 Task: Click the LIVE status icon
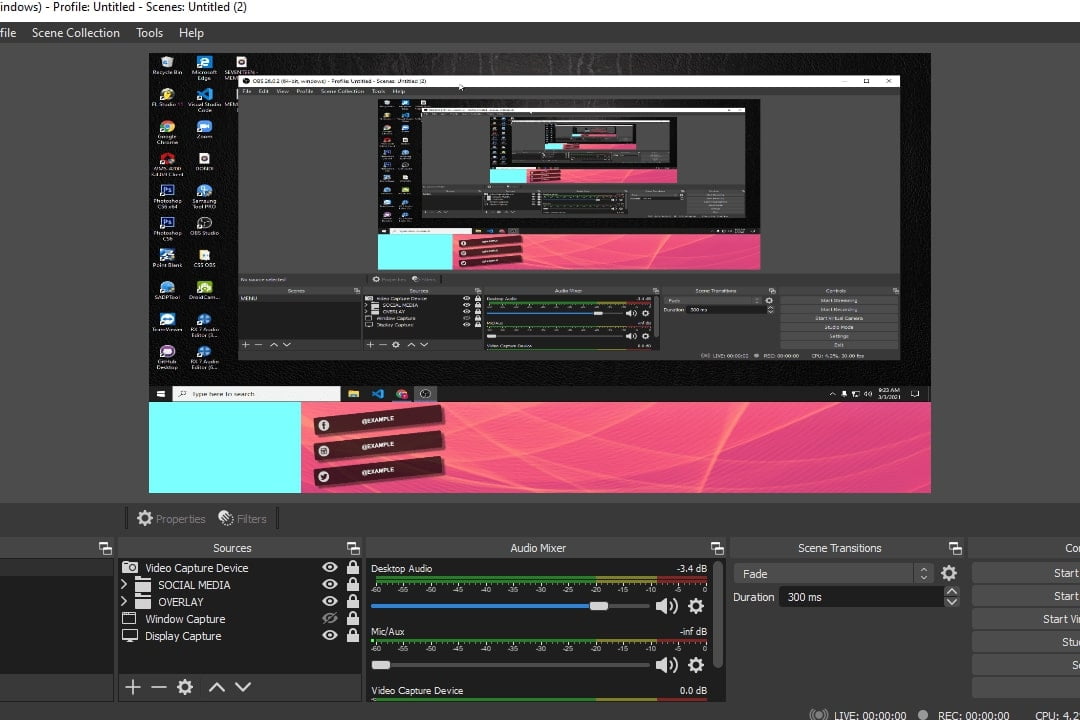pos(818,714)
